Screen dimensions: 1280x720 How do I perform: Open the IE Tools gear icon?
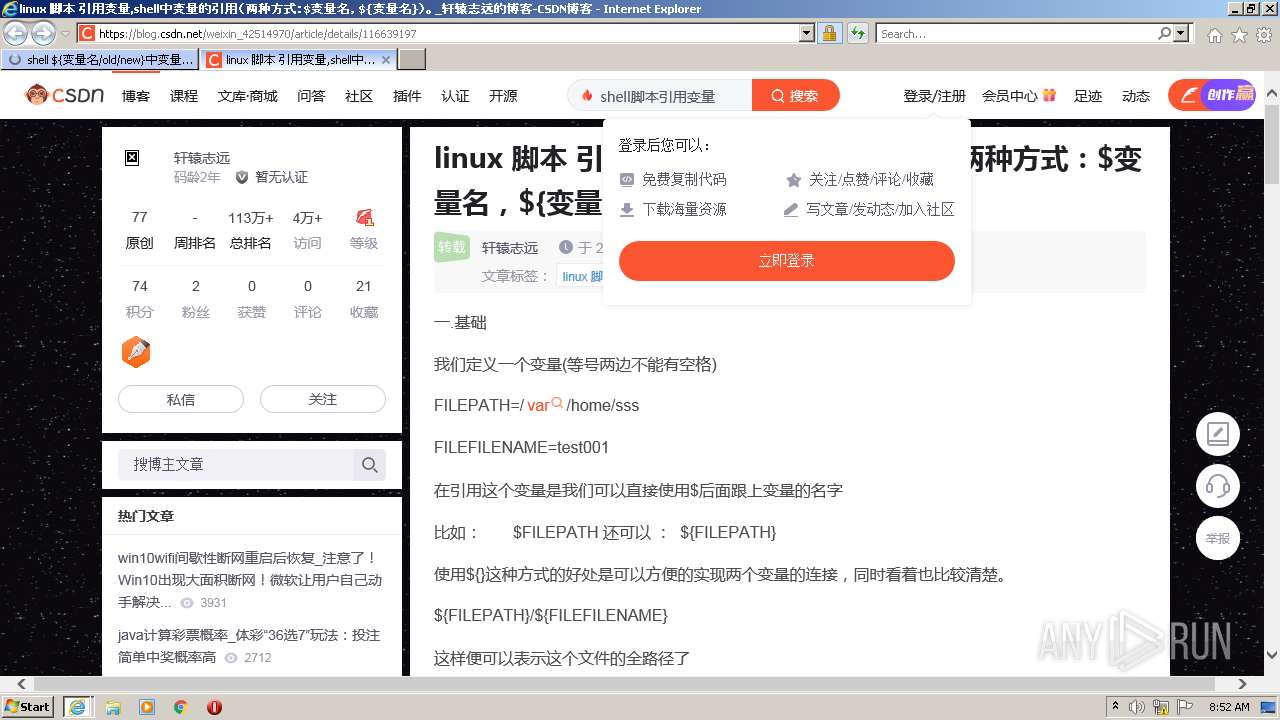(x=1264, y=35)
